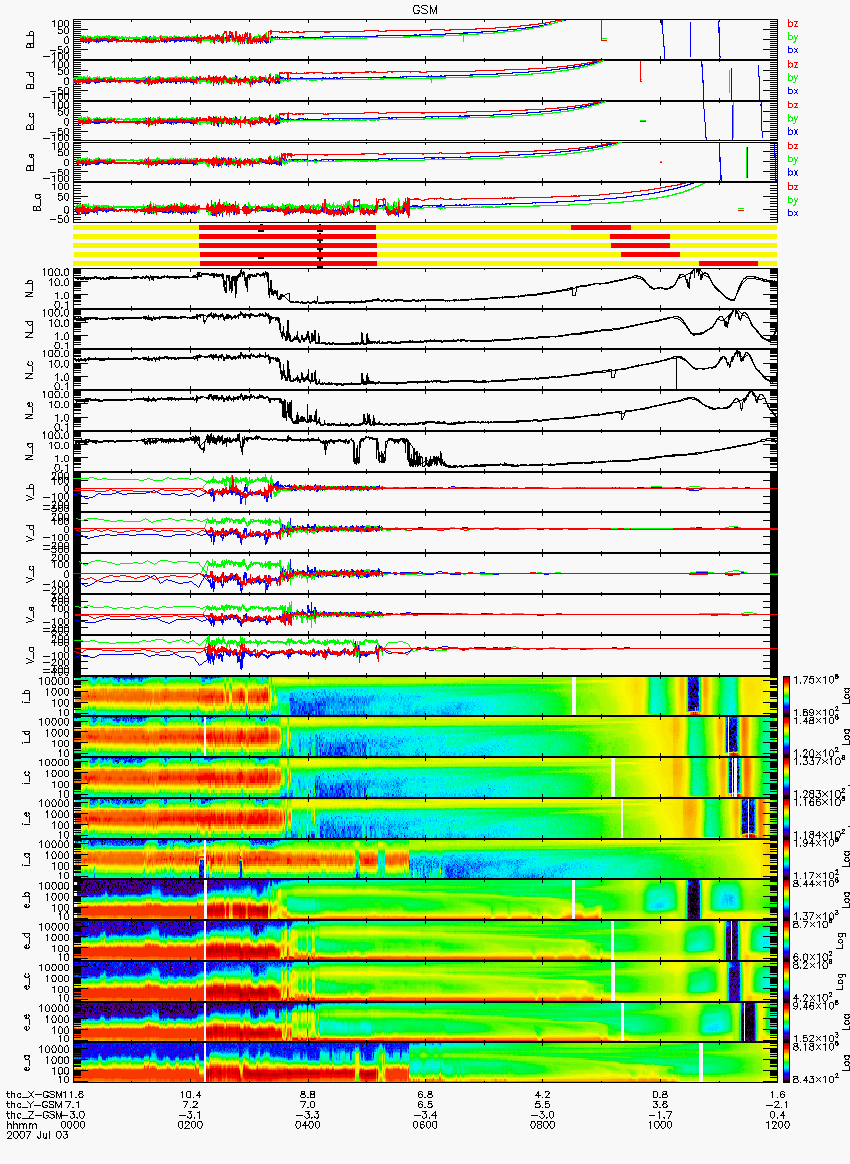Click the e_e electron spectrogram label

27,1022
